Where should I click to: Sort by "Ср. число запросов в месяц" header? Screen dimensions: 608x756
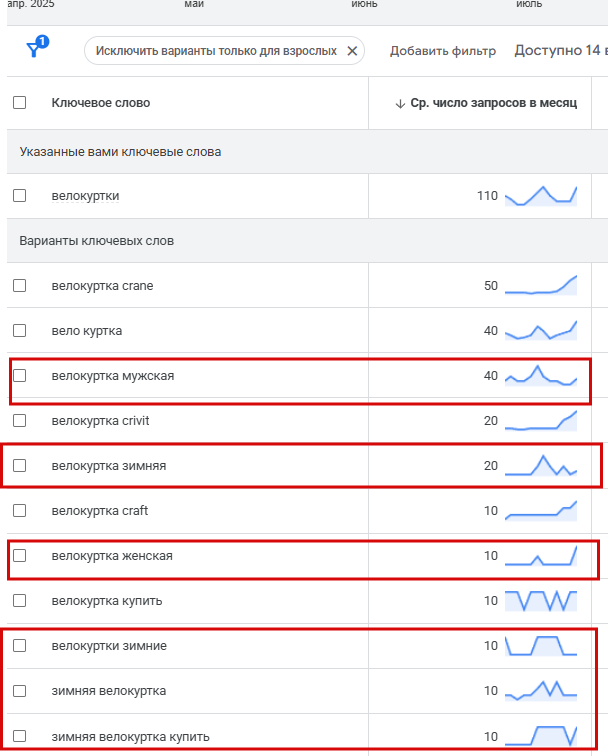(493, 103)
